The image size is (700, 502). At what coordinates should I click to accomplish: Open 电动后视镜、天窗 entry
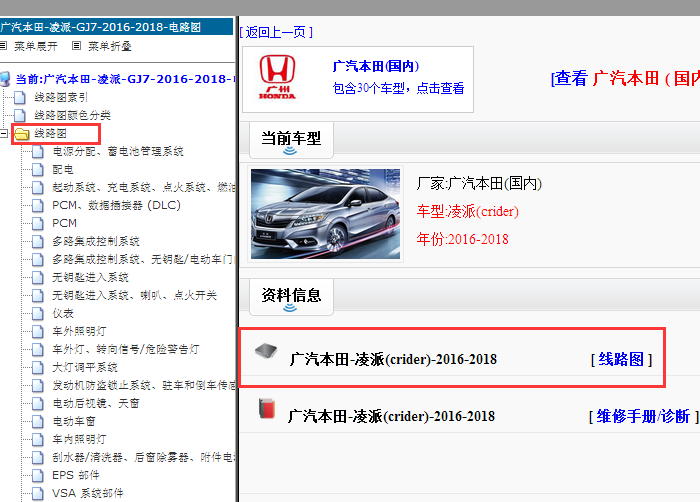pyautogui.click(x=96, y=403)
